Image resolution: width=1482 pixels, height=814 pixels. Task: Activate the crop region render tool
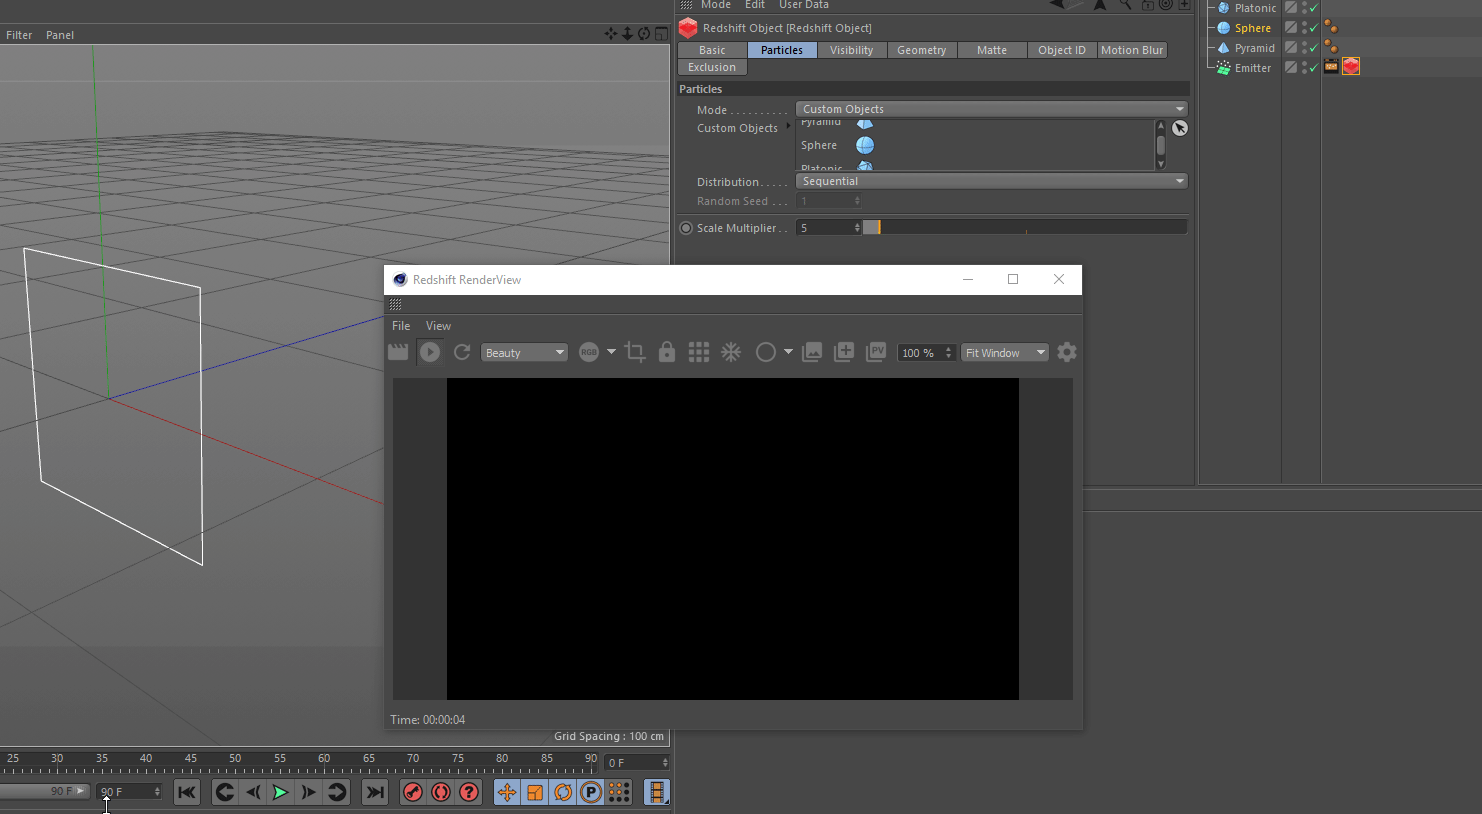[635, 352]
